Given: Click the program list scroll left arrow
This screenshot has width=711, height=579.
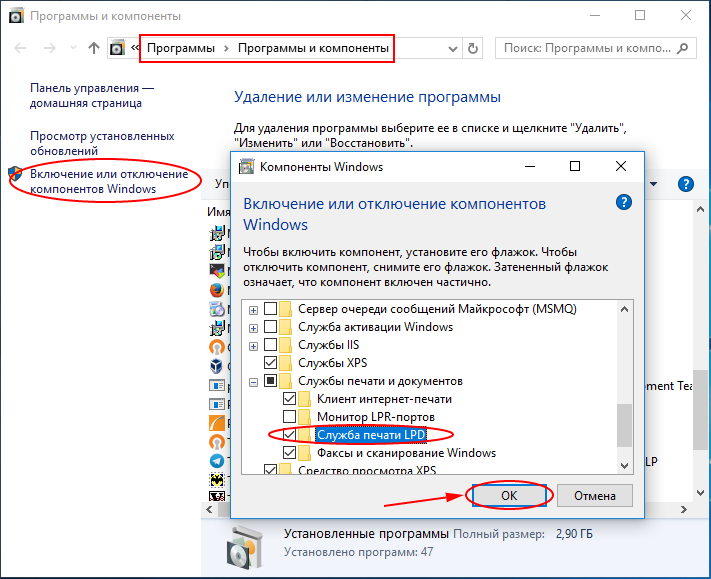Looking at the screenshot, I should tap(209, 510).
